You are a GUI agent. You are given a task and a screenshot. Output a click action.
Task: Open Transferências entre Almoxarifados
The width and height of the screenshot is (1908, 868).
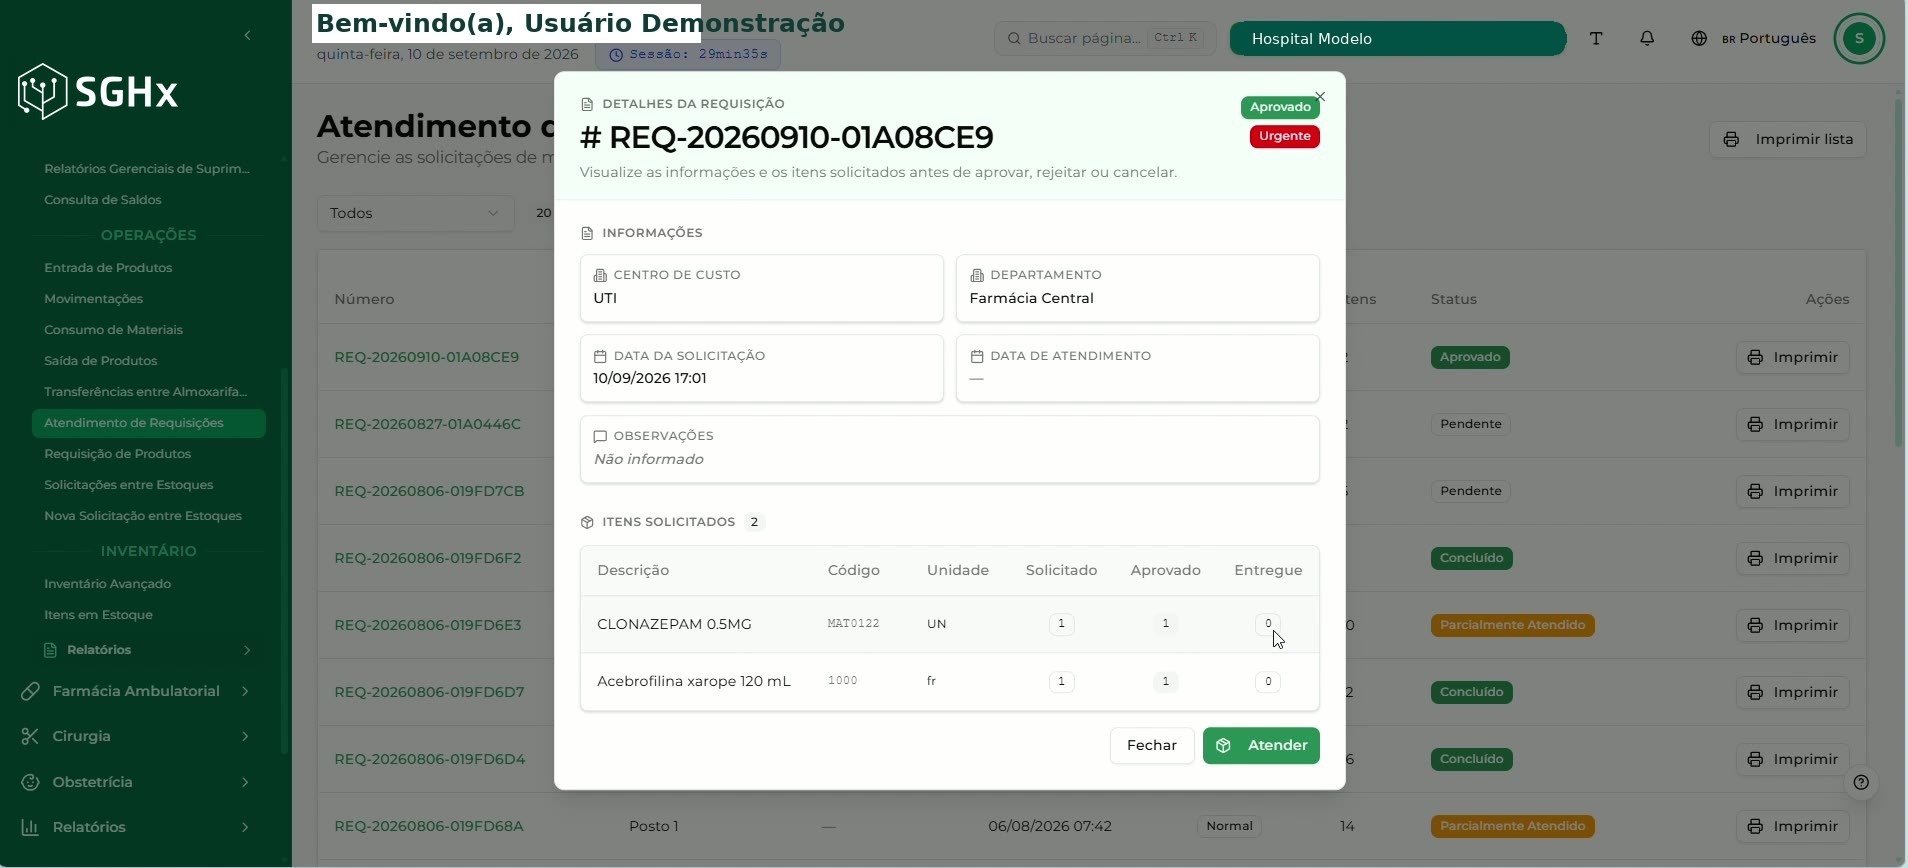click(x=146, y=392)
